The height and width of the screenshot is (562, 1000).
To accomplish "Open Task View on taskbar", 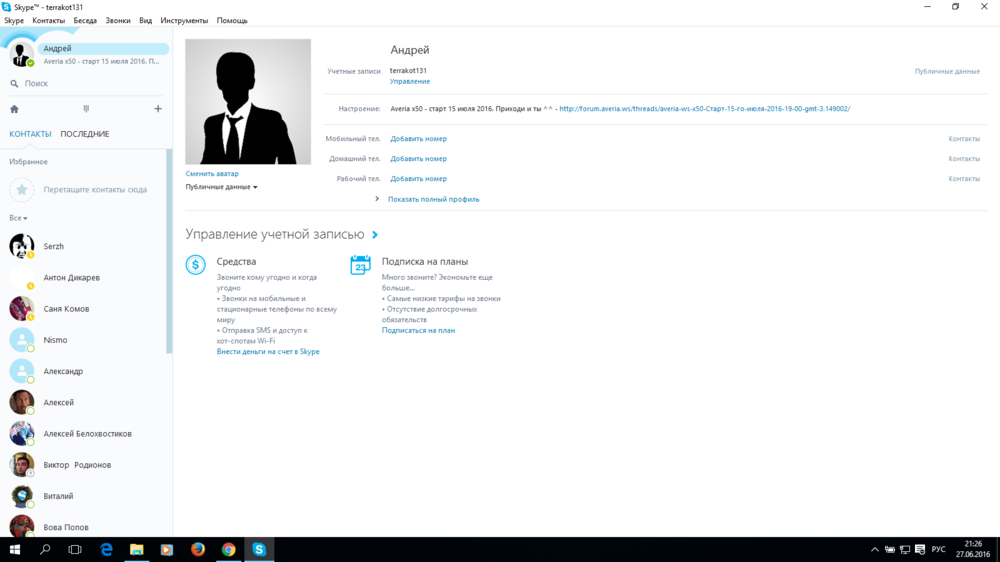I will 75,549.
